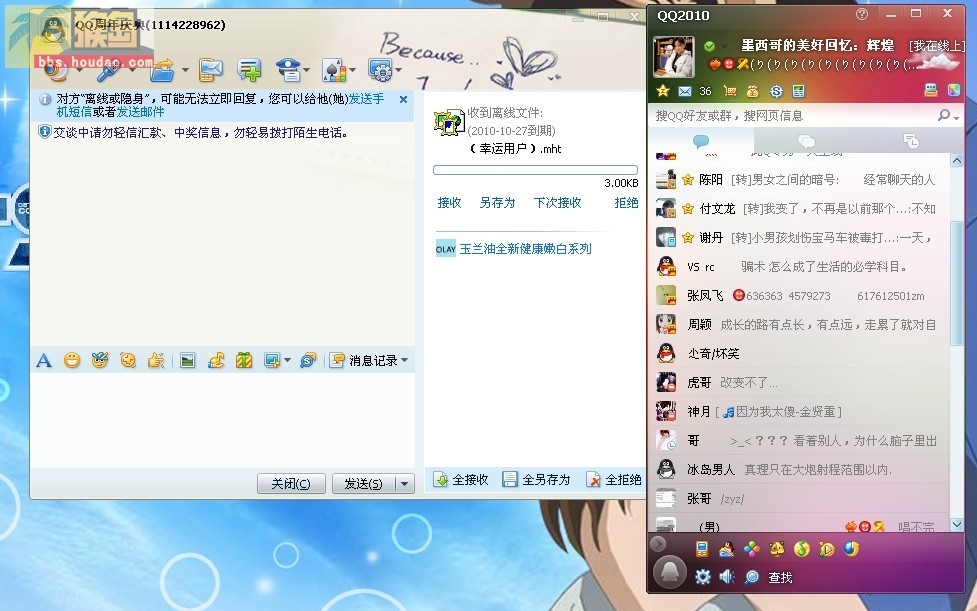Screen dimensions: 977x611
Task: Click the soso search (S bubble) chat icon
Action: [x=308, y=361]
